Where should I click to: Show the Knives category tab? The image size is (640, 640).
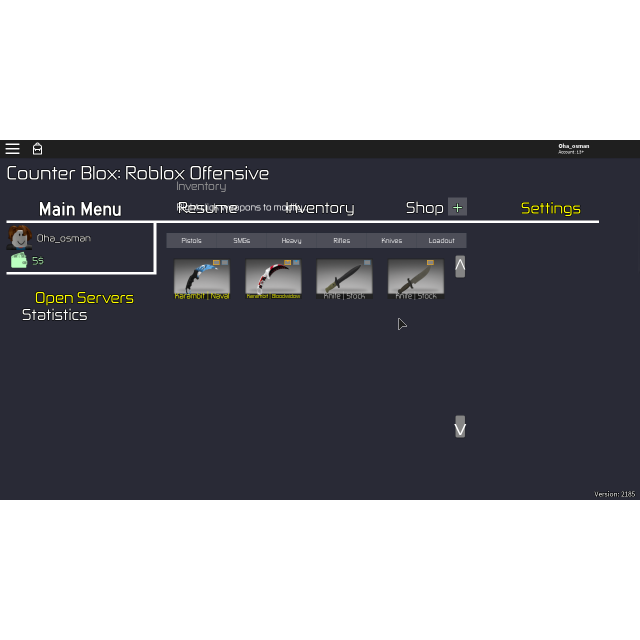coord(391,241)
